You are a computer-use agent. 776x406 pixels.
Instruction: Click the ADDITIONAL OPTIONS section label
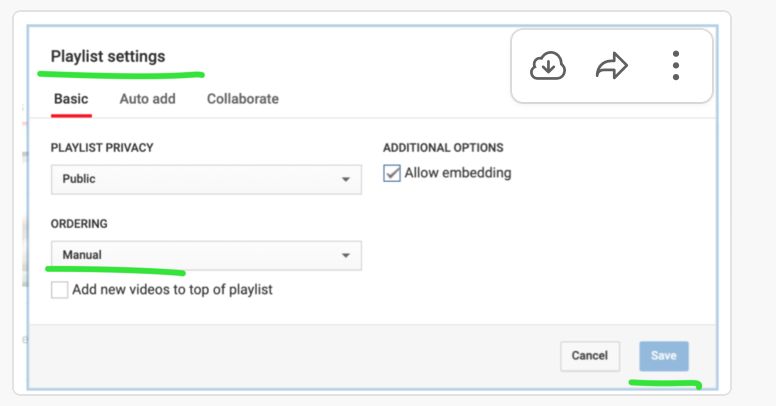tap(443, 148)
